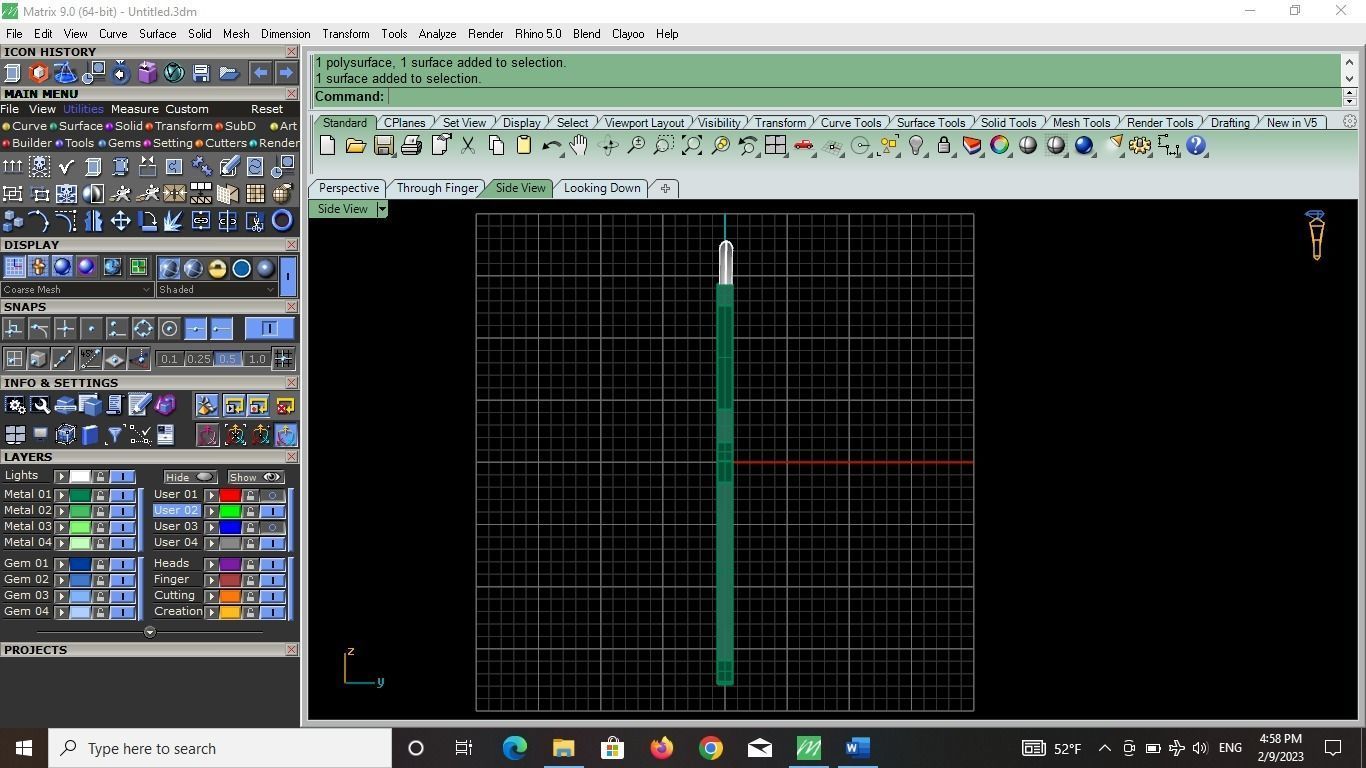The width and height of the screenshot is (1366, 768).
Task: Click the Gem 03 layer color swatch
Action: [x=80, y=596]
